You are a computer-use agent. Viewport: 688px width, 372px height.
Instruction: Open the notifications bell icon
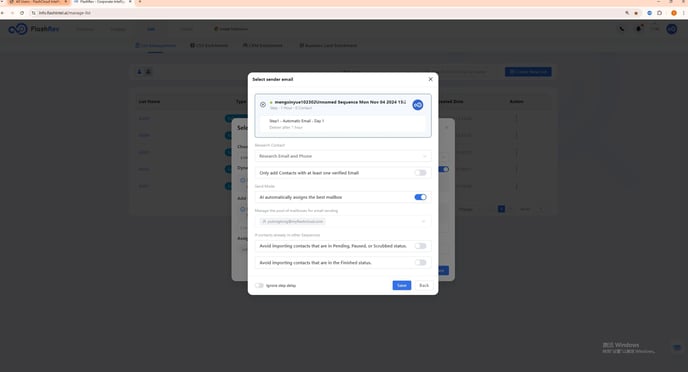638,29
